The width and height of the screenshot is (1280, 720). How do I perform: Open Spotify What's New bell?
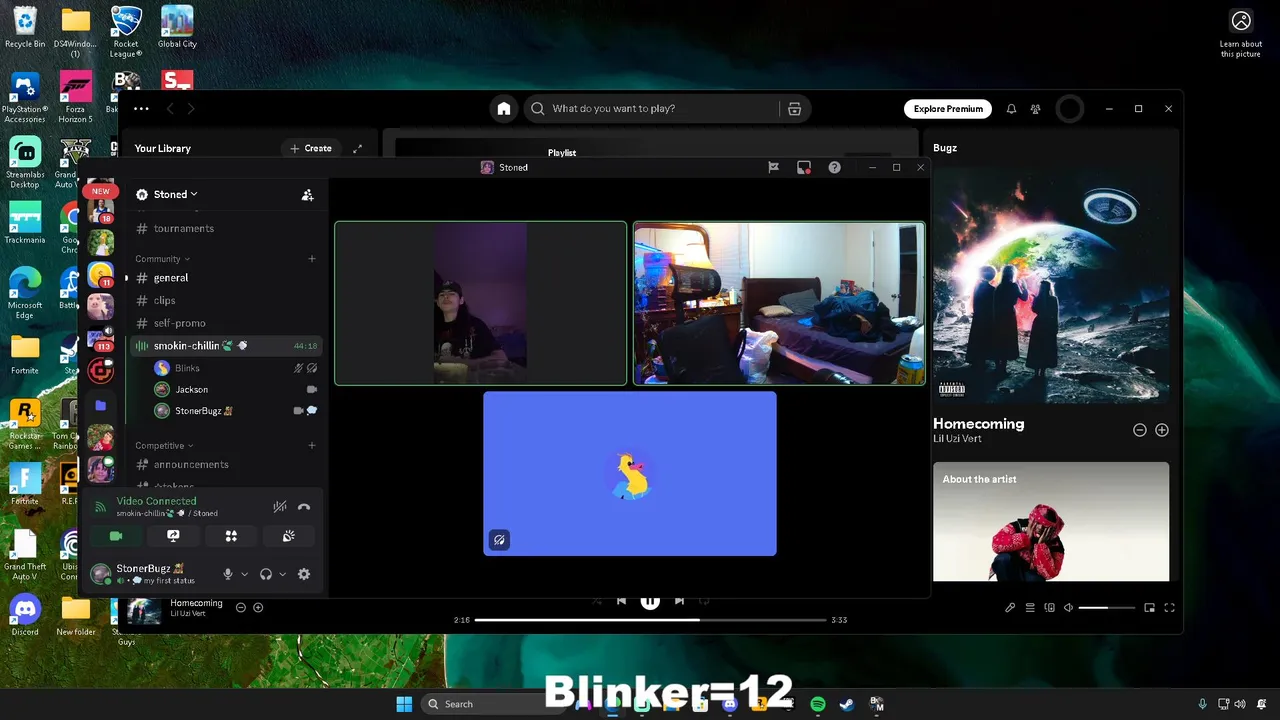(x=1011, y=109)
